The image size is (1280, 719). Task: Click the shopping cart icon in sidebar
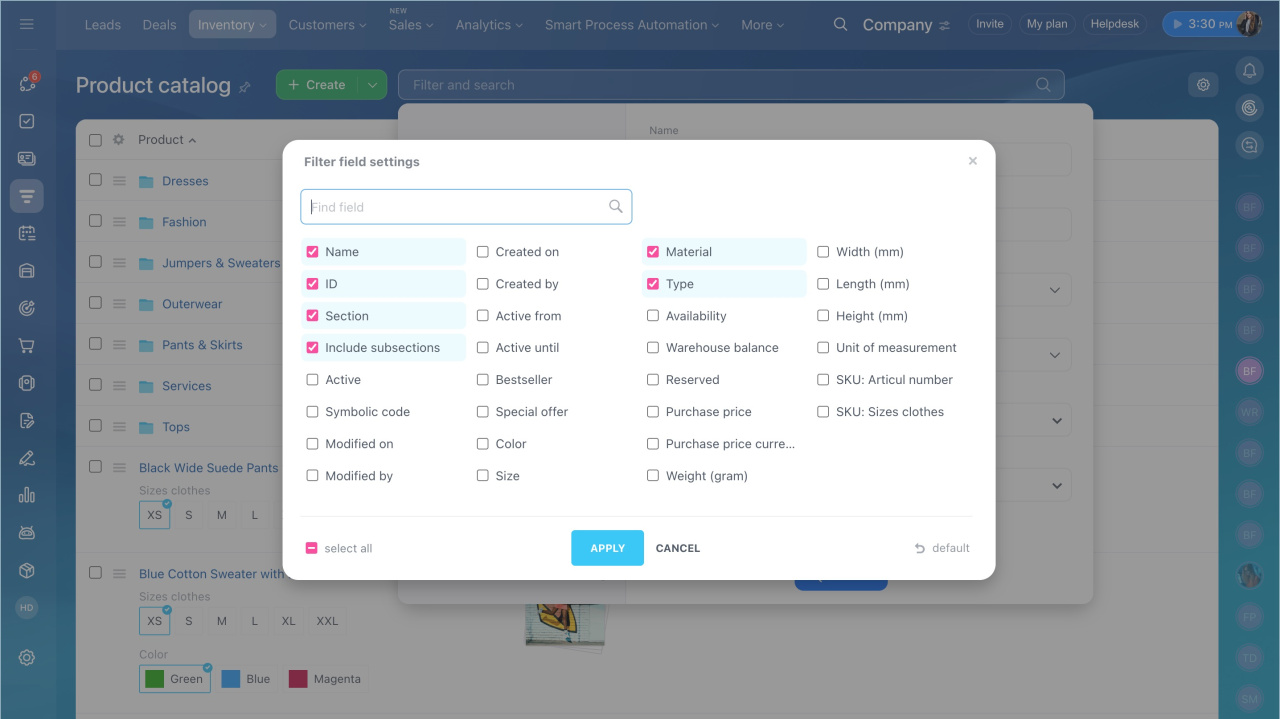point(27,346)
